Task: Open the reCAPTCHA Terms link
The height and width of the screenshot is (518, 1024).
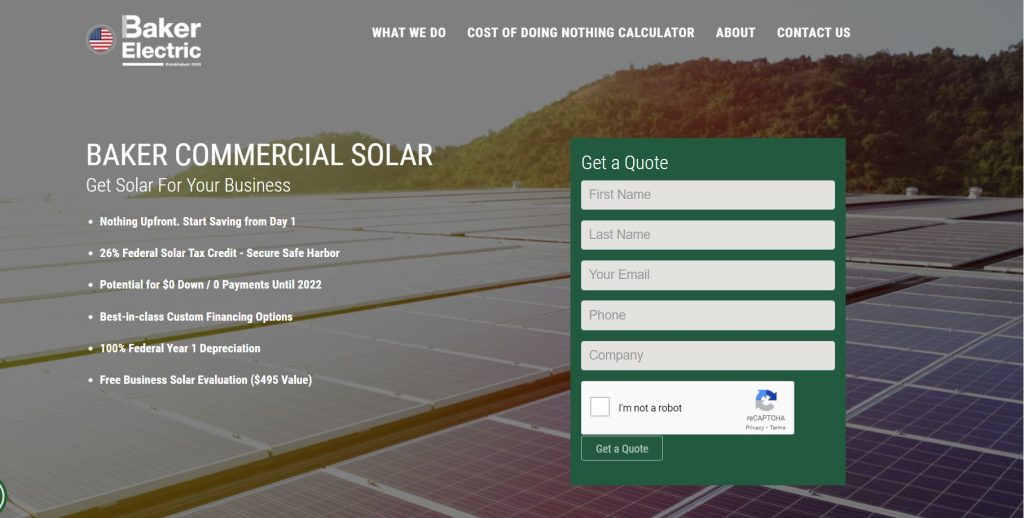Action: coord(778,428)
